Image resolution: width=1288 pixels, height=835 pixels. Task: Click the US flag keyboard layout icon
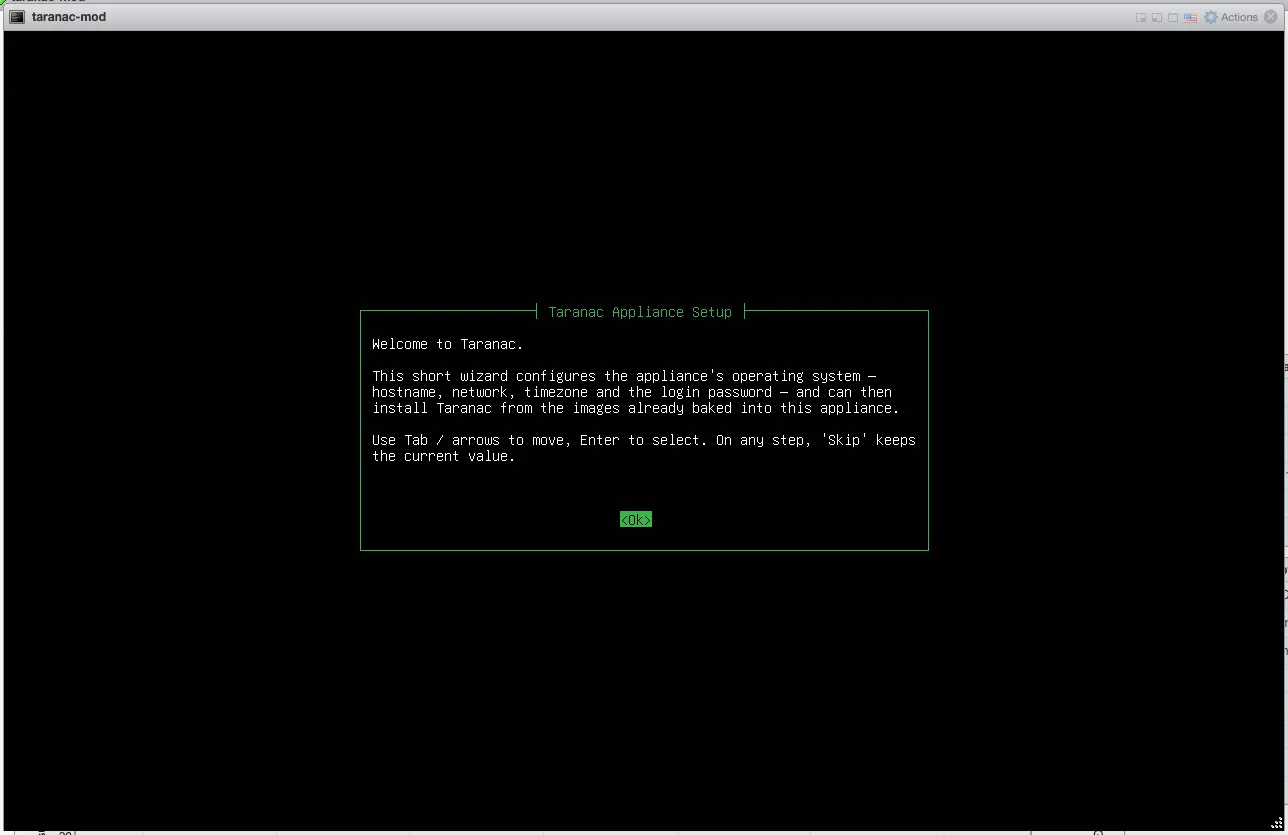pyautogui.click(x=1190, y=18)
